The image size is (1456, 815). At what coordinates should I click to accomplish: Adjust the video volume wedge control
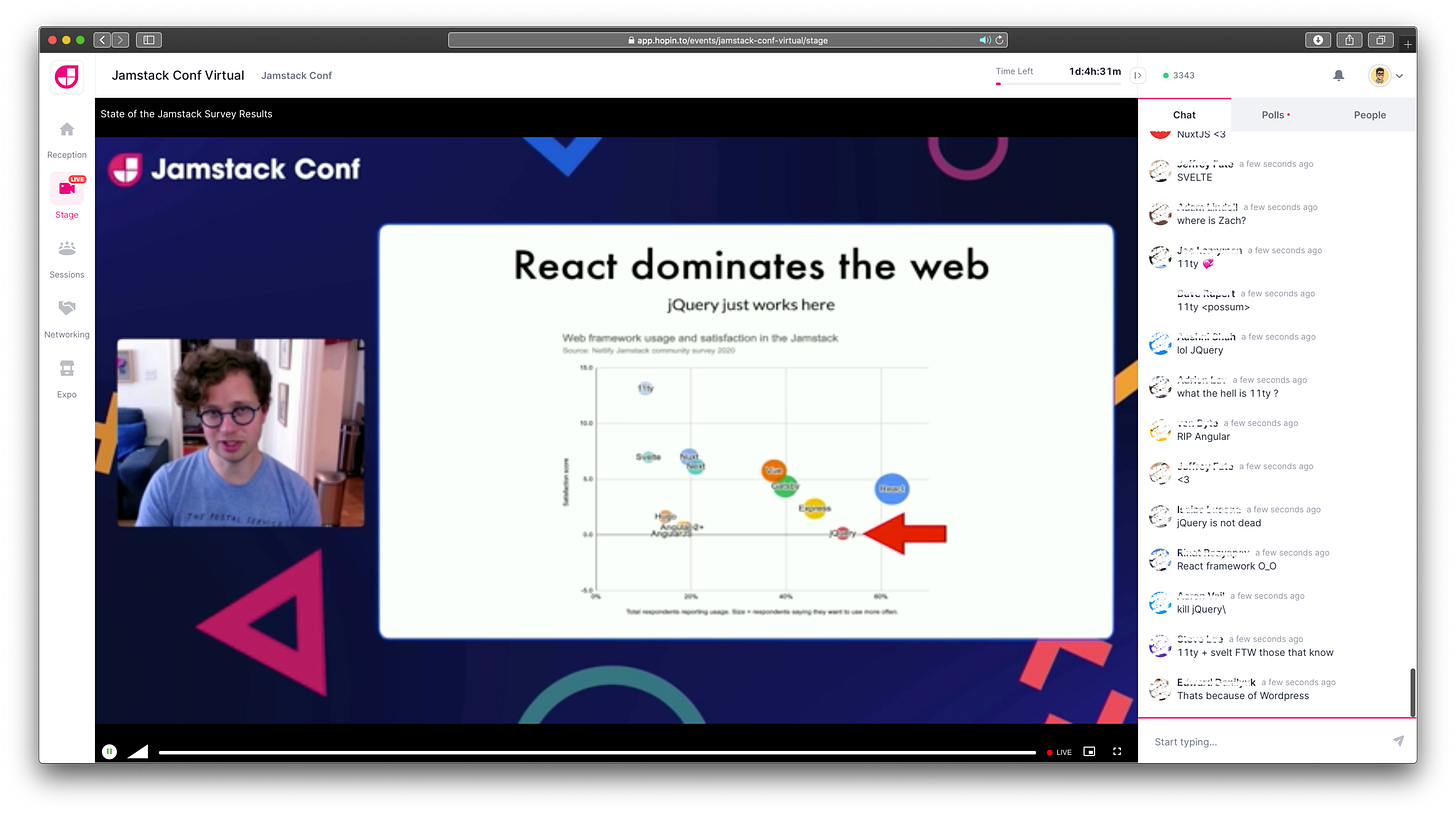(138, 752)
